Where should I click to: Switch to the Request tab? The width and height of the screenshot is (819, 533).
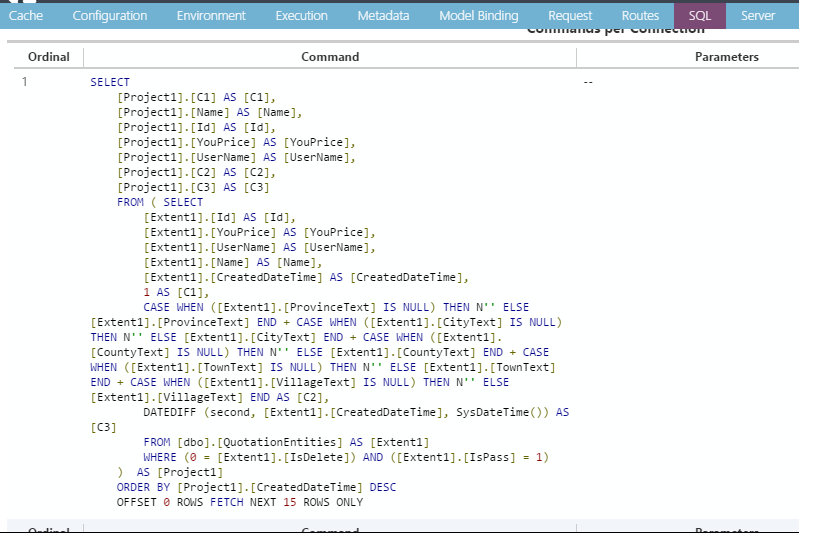(570, 16)
